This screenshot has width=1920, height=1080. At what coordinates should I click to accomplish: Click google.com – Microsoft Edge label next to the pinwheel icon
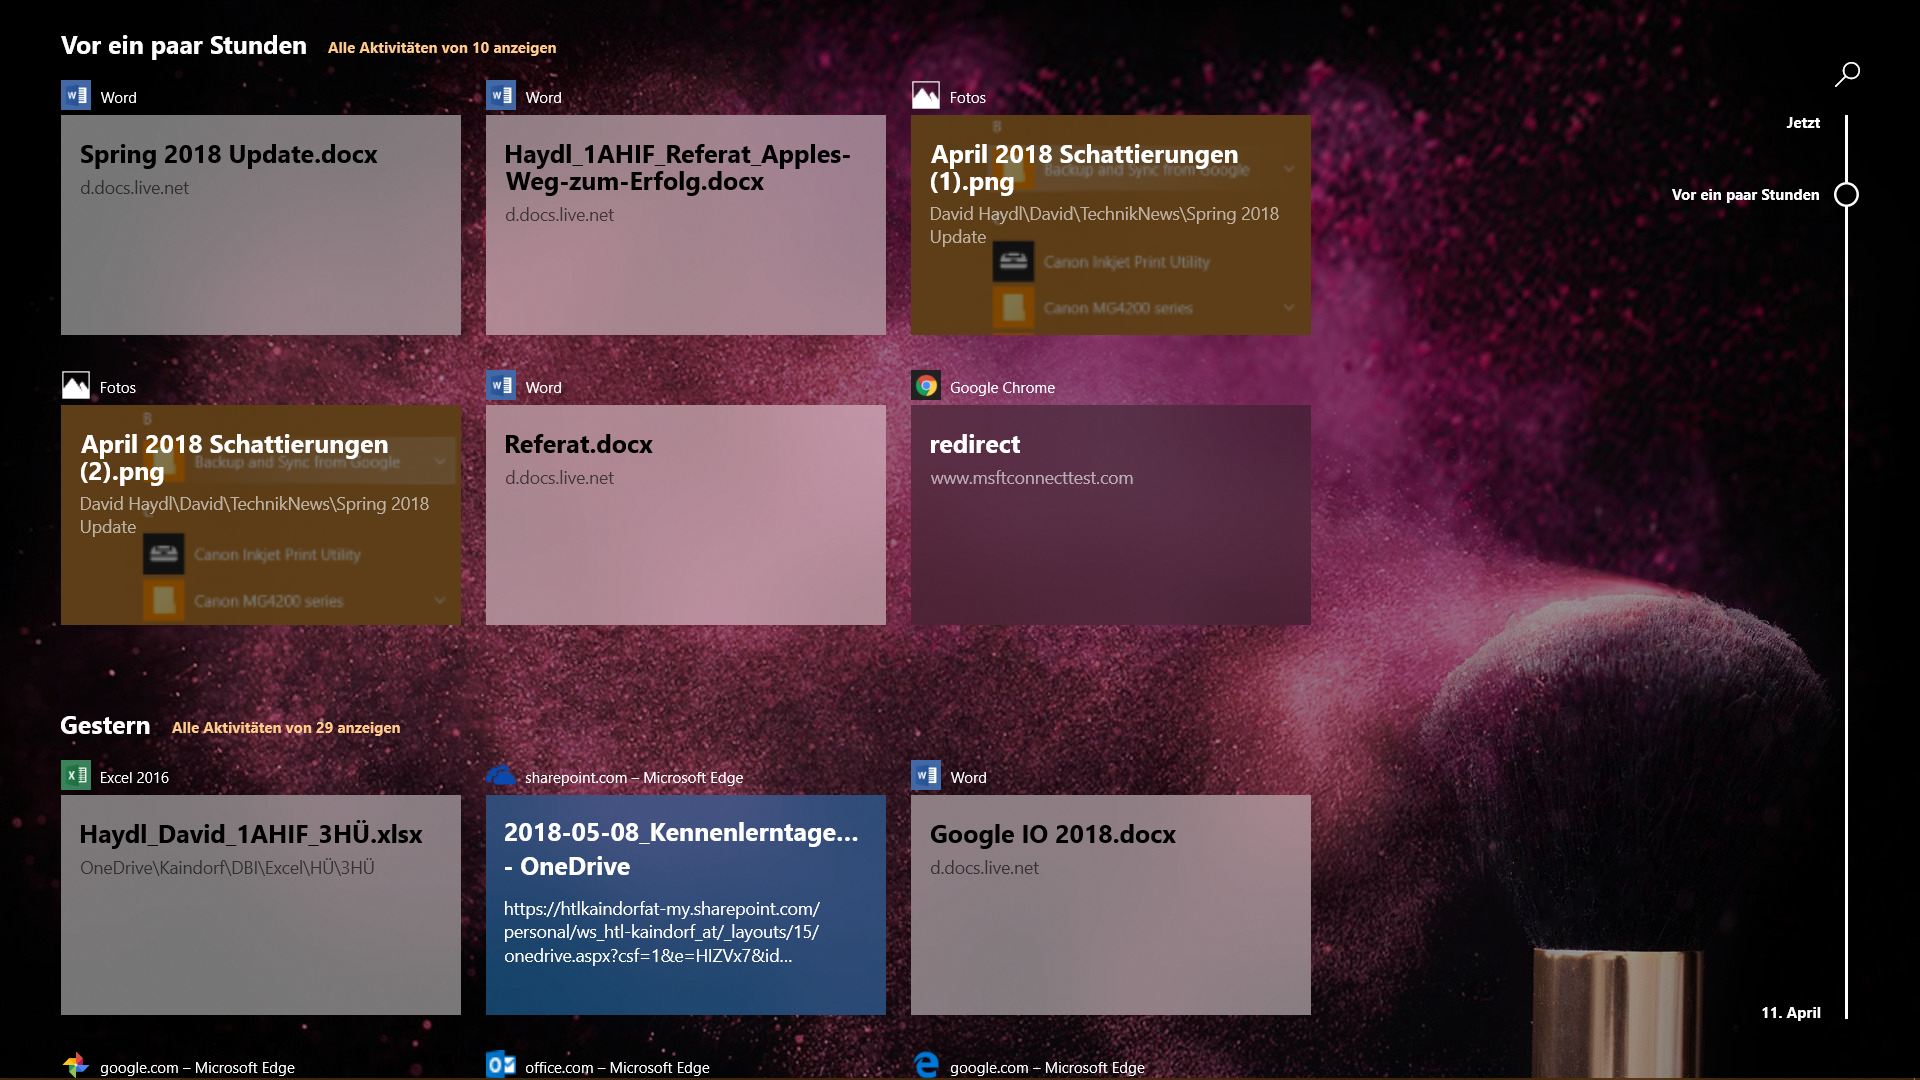coord(197,1068)
